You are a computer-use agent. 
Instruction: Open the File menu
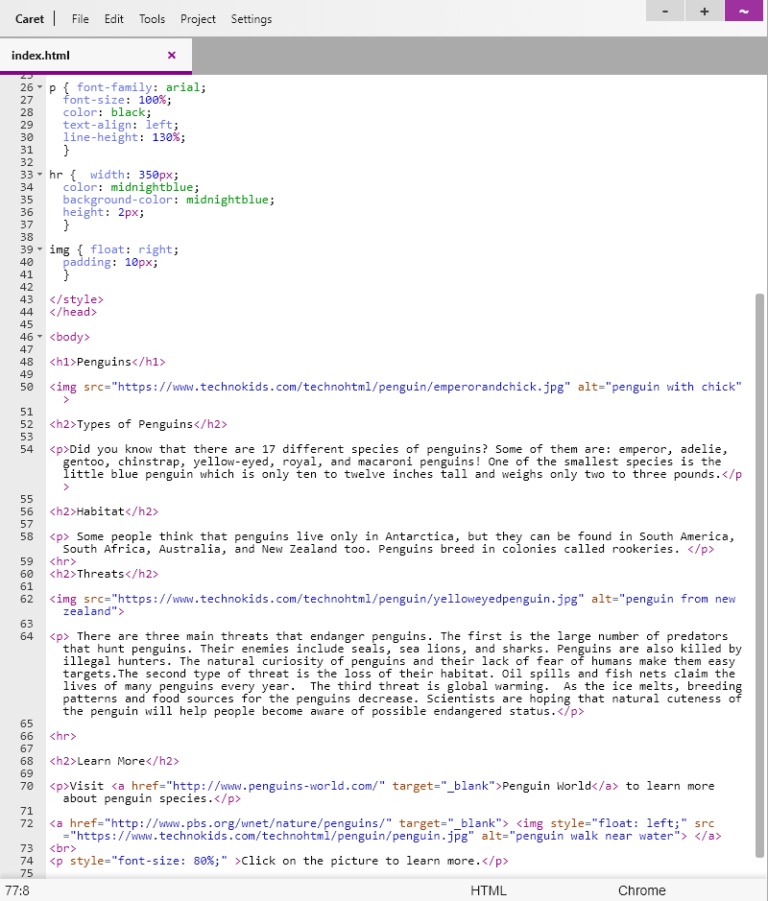coord(80,19)
